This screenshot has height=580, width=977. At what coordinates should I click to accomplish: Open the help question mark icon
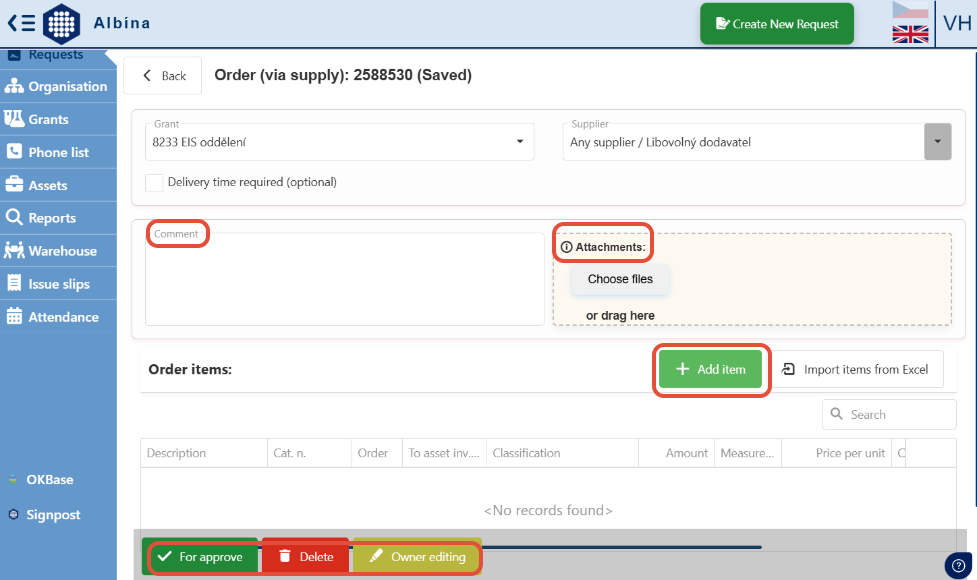pos(958,566)
